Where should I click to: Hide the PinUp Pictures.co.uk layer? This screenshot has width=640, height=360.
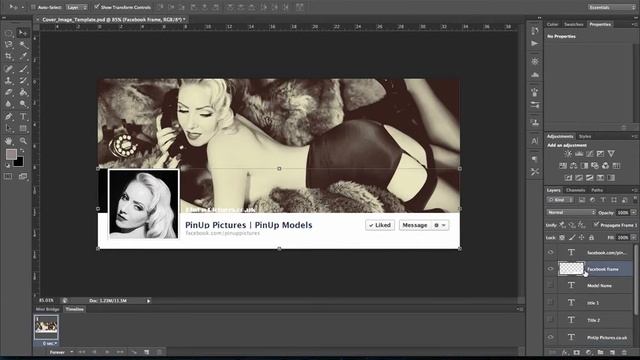tap(550, 337)
